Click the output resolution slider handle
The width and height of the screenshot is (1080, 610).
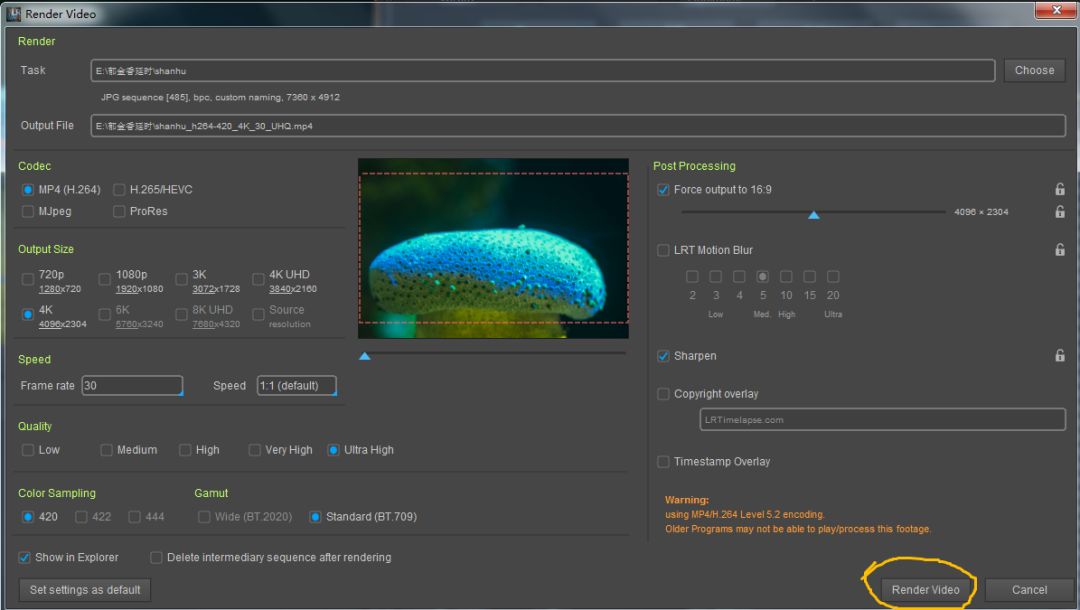coord(813,215)
